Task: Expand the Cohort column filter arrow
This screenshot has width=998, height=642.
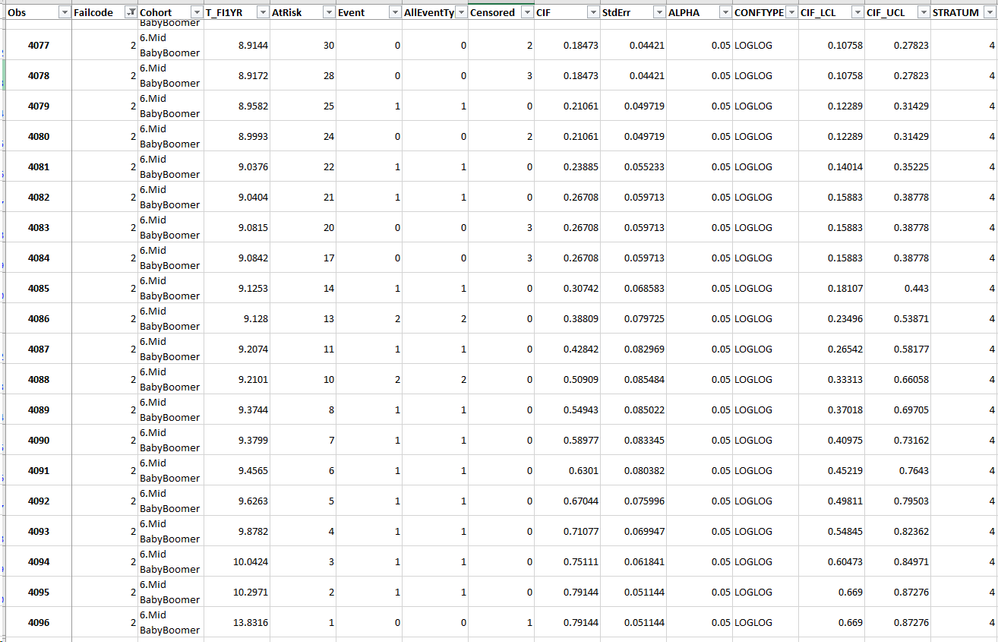Action: (197, 12)
